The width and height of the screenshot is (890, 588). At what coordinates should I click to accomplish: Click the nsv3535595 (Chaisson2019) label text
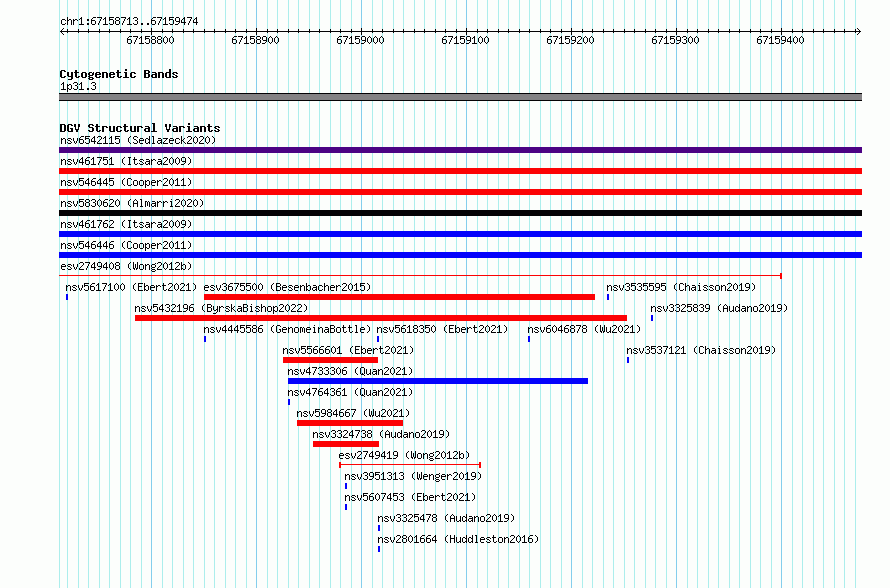681,287
